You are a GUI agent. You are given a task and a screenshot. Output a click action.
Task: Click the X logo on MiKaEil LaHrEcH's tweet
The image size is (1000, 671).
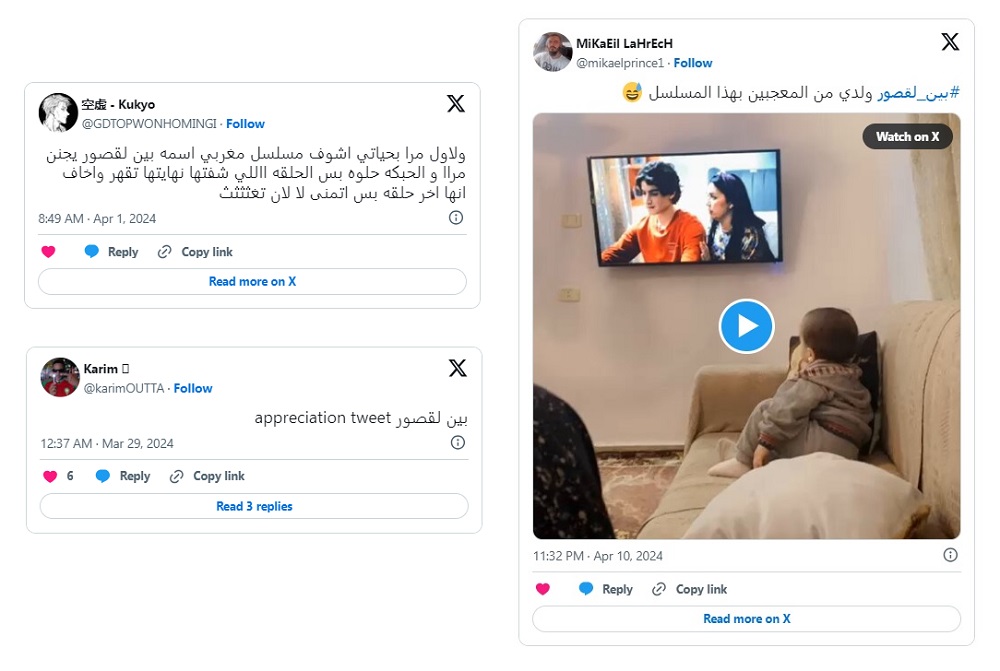pyautogui.click(x=950, y=42)
